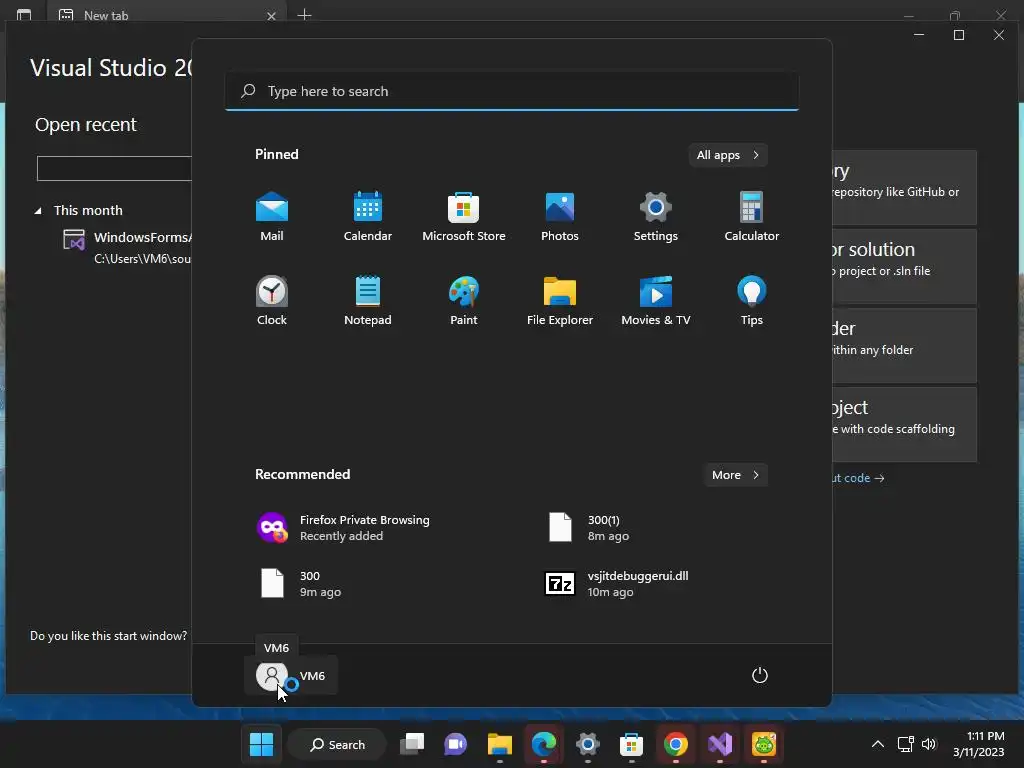Open the Chat app on the taskbar
Image resolution: width=1024 pixels, height=768 pixels.
(456, 744)
